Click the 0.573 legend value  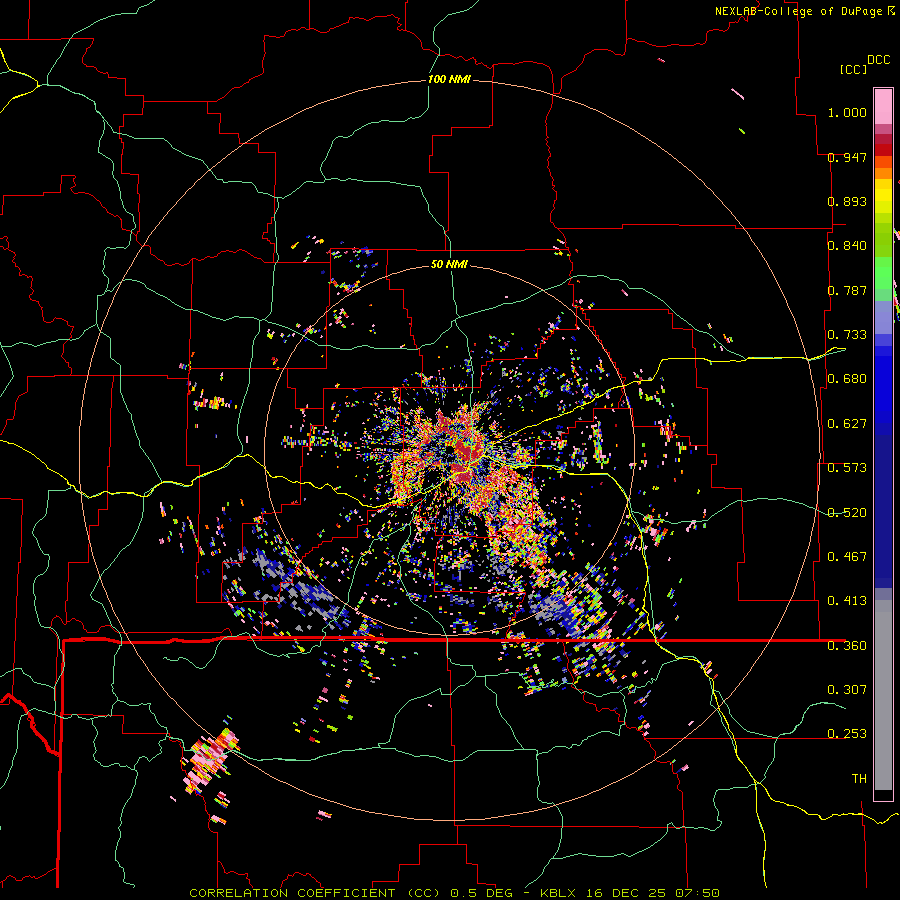847,468
